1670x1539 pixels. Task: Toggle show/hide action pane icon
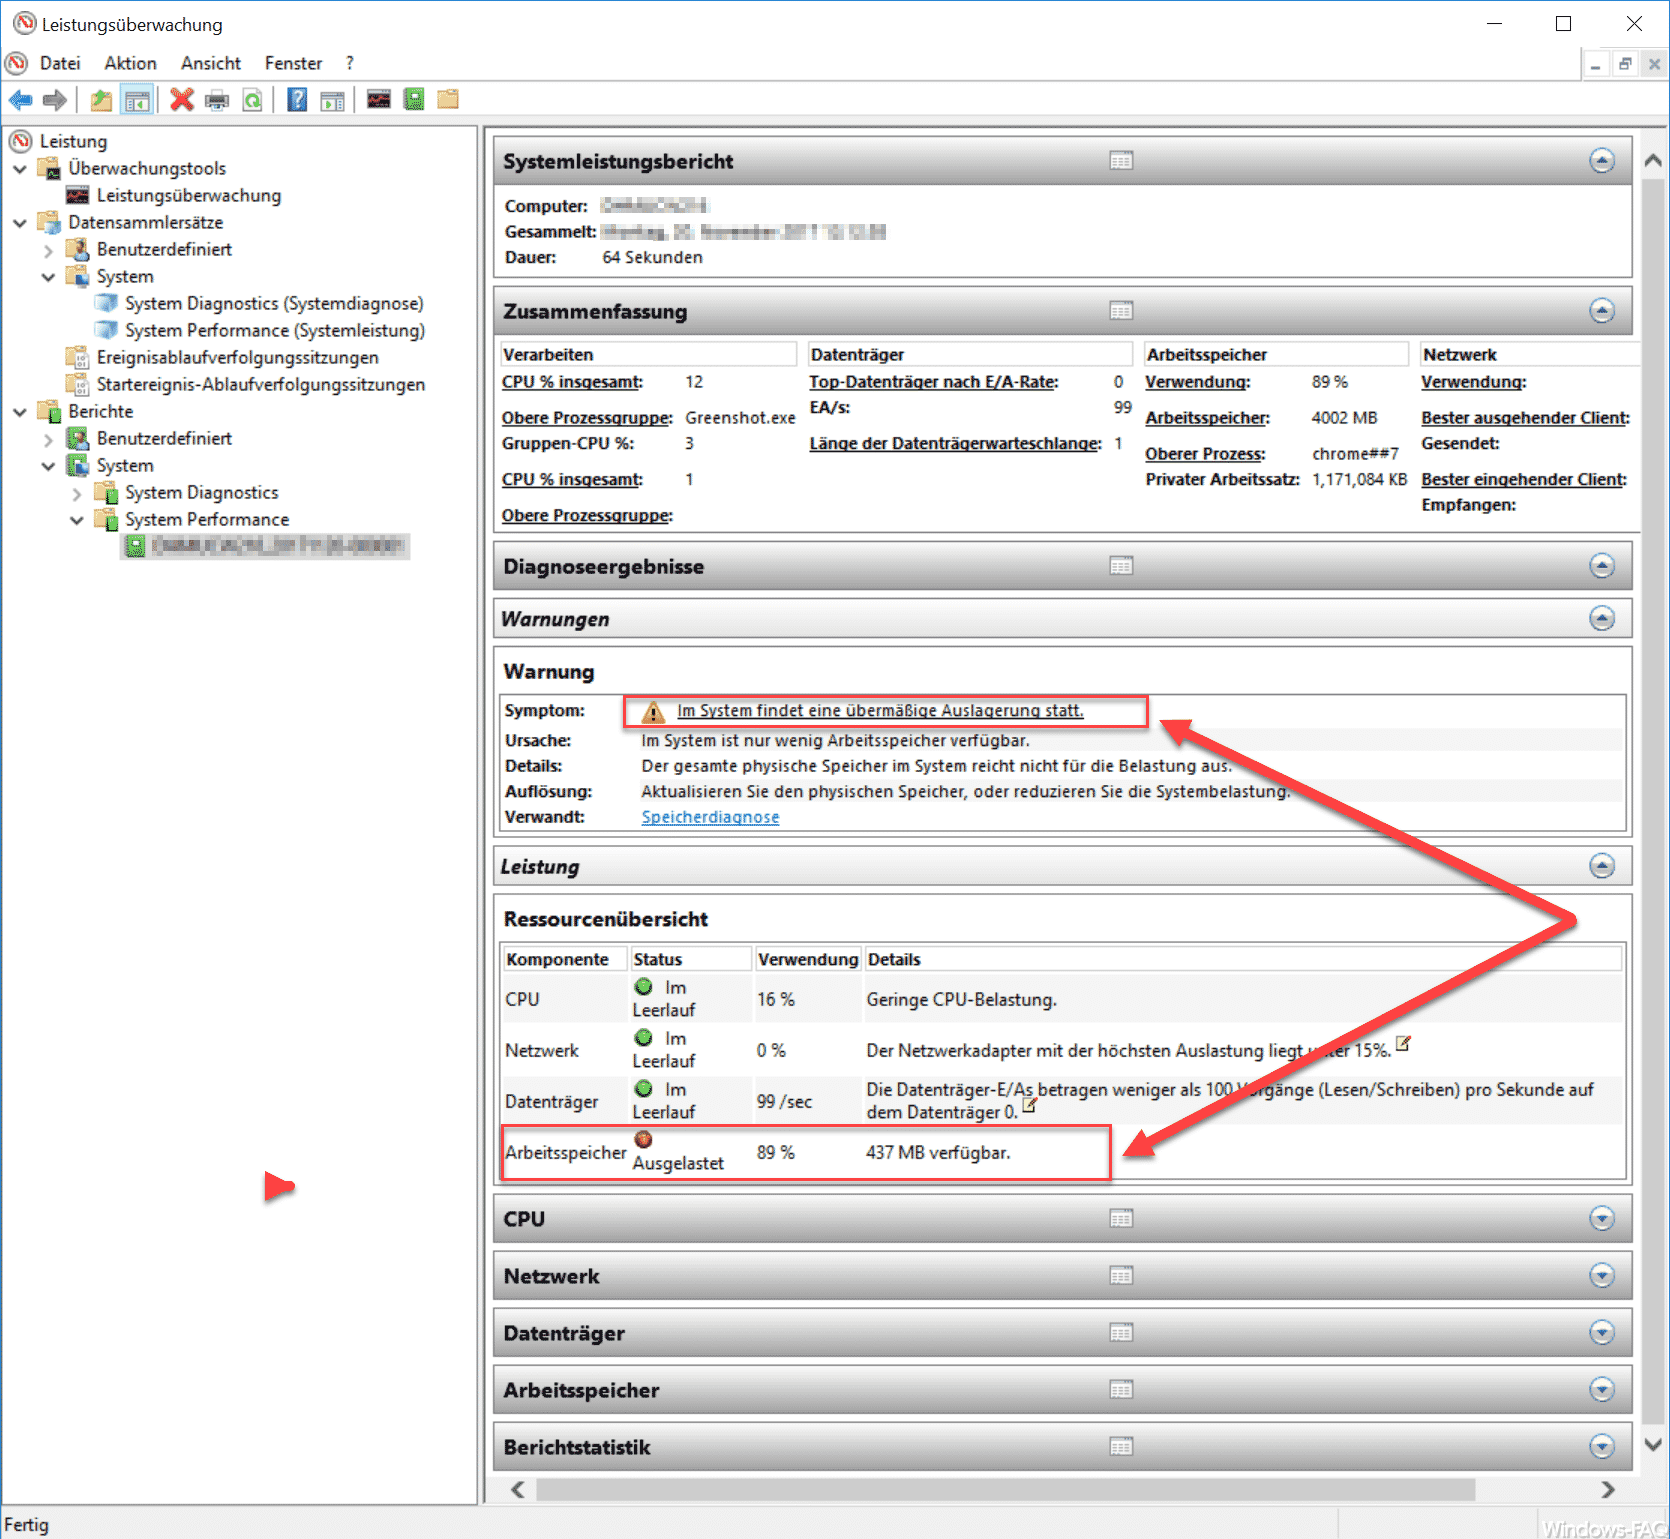pyautogui.click(x=332, y=100)
